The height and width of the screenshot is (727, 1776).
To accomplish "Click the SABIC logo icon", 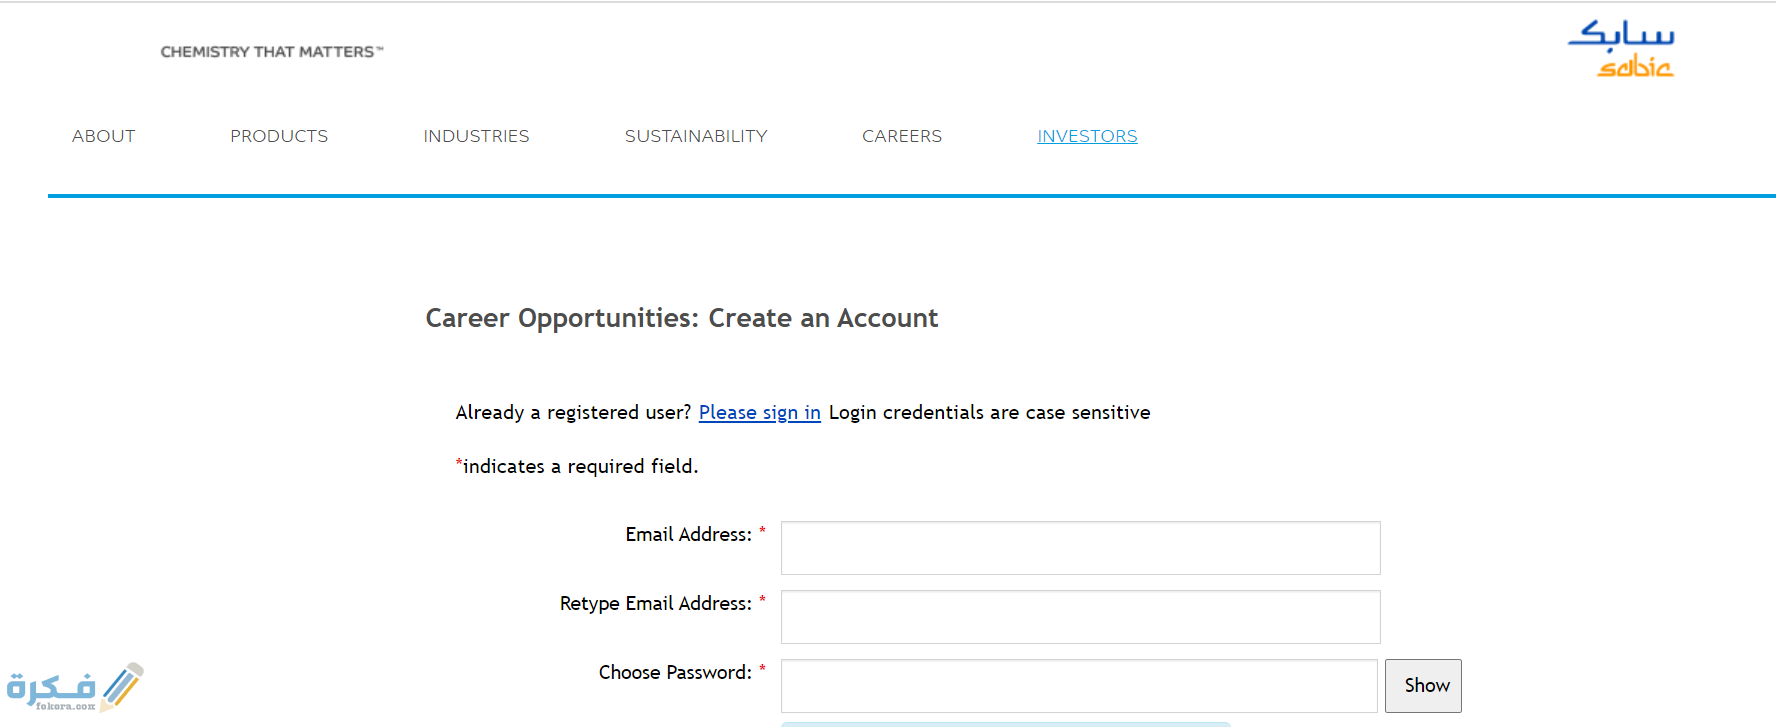I will point(1621,49).
